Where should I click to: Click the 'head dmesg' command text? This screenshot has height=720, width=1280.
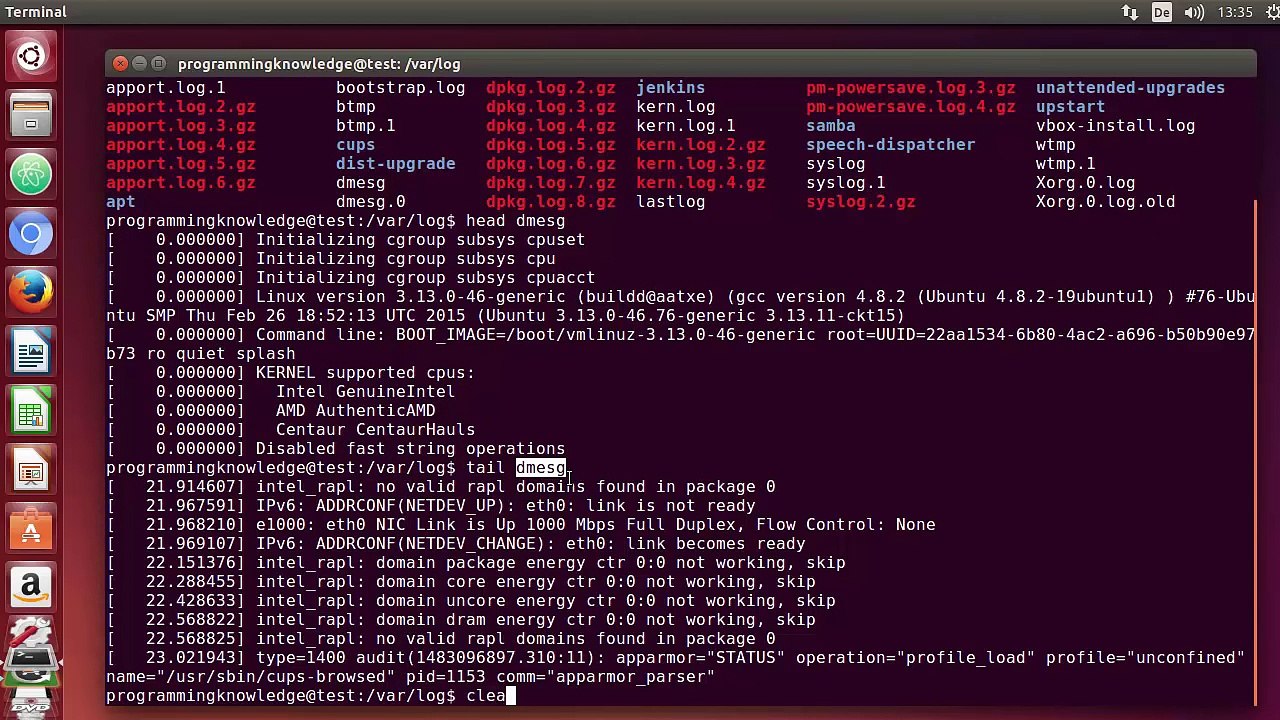[x=516, y=221]
